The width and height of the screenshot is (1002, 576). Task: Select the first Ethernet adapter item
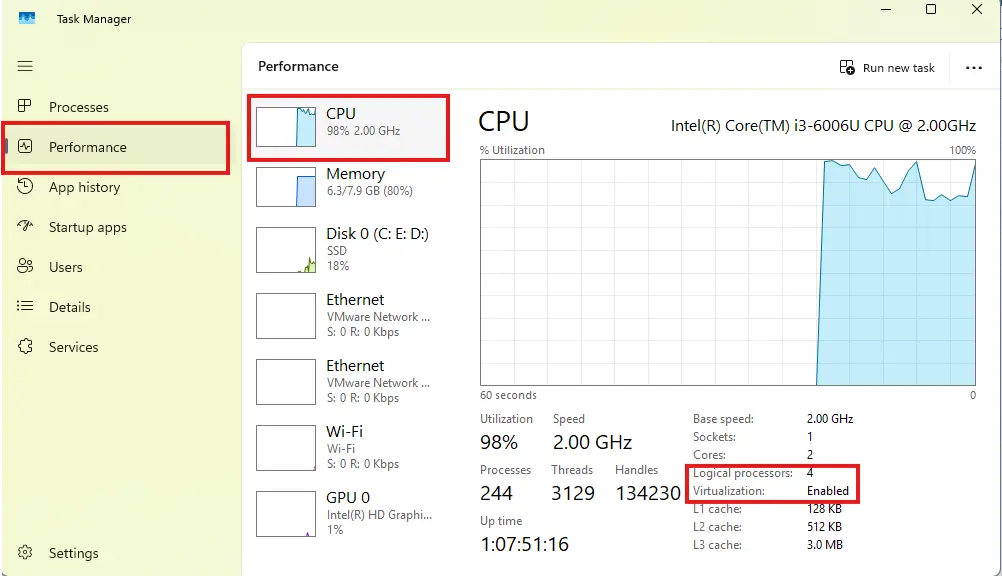[x=347, y=315]
